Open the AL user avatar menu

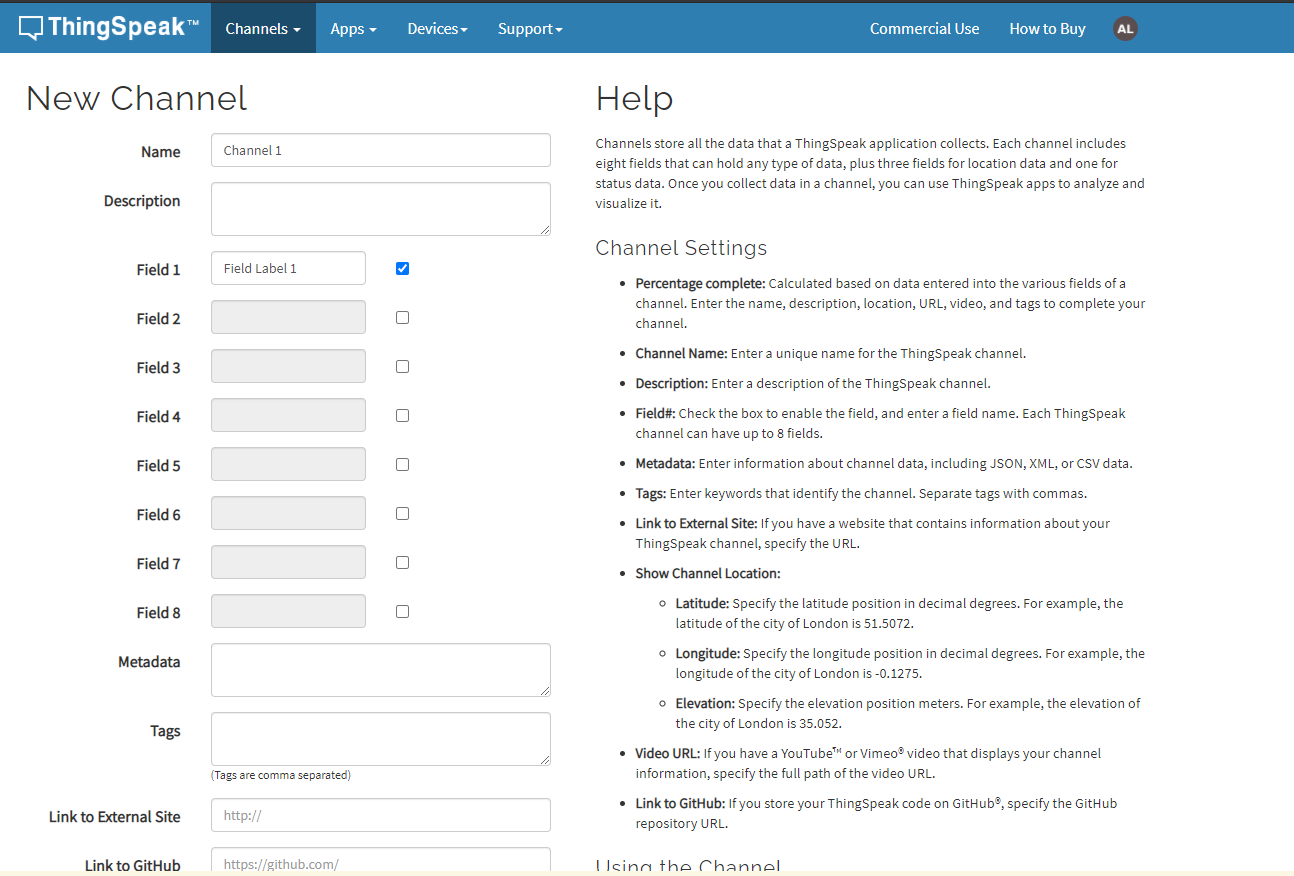pyautogui.click(x=1125, y=29)
